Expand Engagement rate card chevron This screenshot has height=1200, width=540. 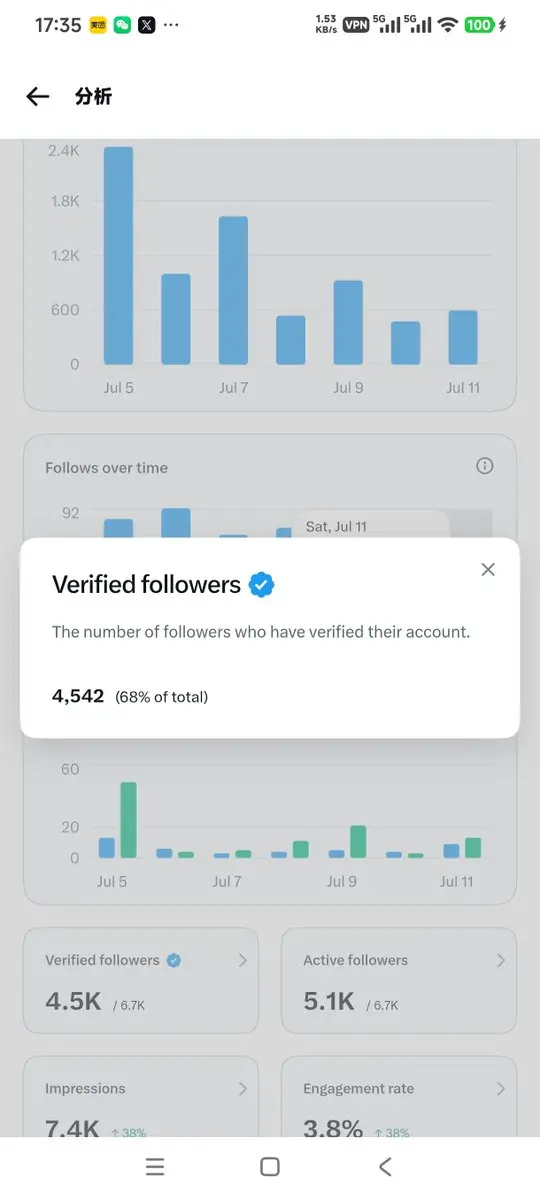(x=501, y=1089)
